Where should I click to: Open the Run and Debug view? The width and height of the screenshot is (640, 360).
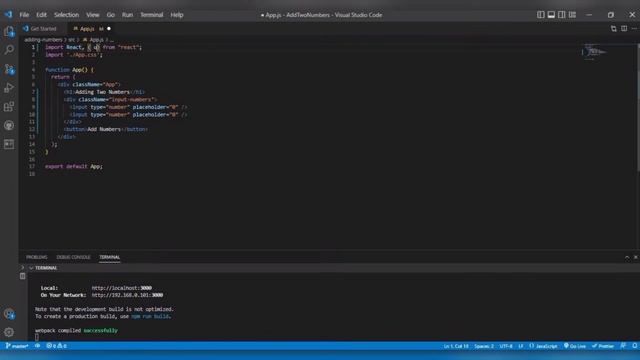pyautogui.click(x=9, y=88)
